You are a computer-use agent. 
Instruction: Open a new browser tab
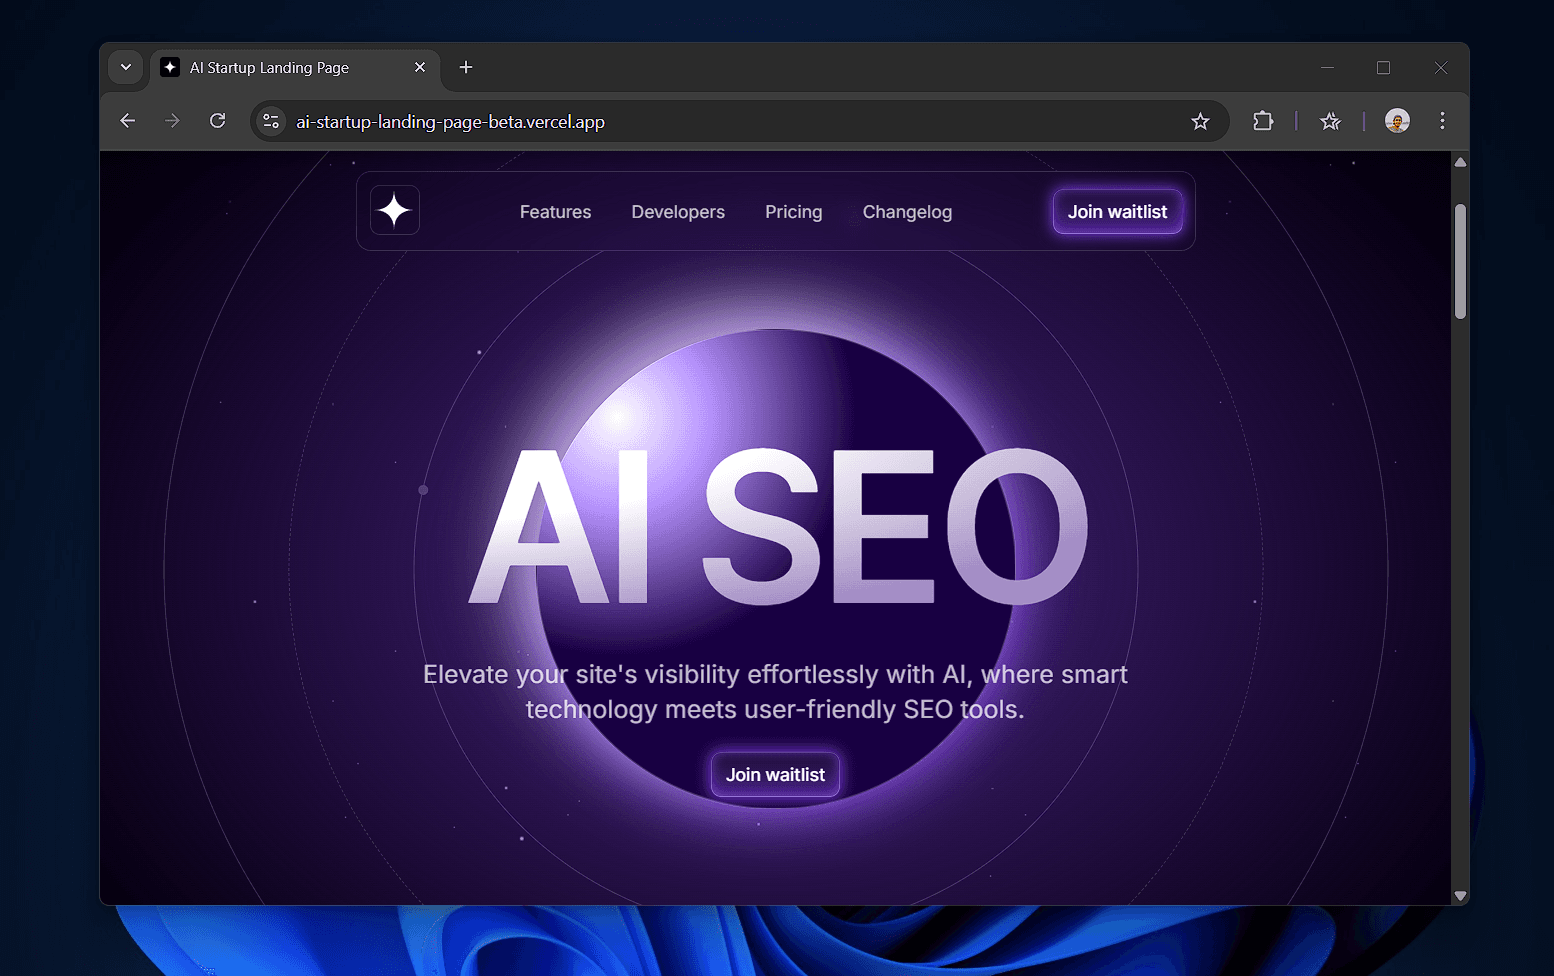tap(466, 67)
